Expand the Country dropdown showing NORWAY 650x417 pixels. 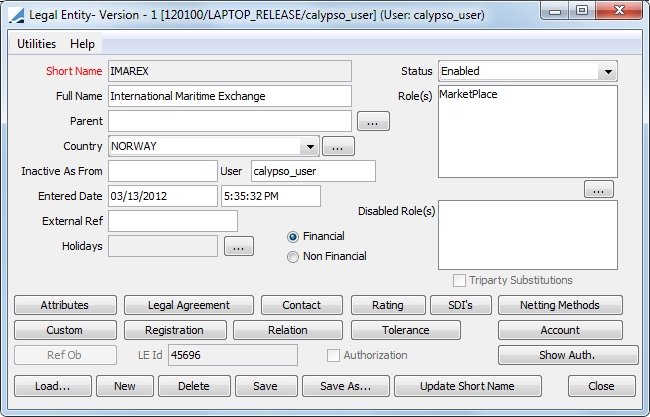click(310, 146)
